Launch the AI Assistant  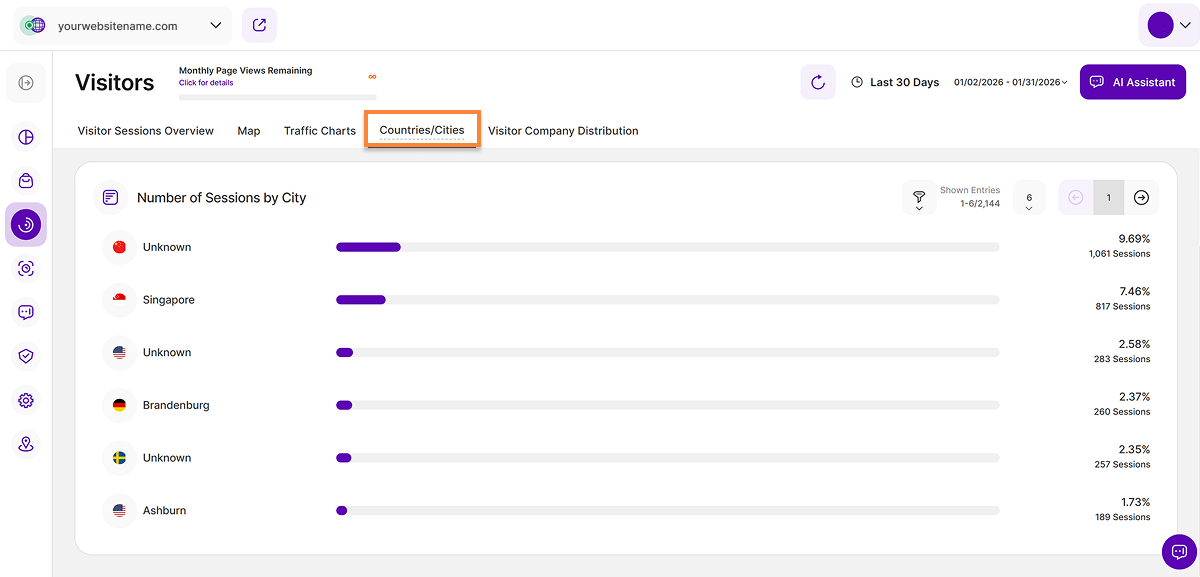pyautogui.click(x=1132, y=82)
